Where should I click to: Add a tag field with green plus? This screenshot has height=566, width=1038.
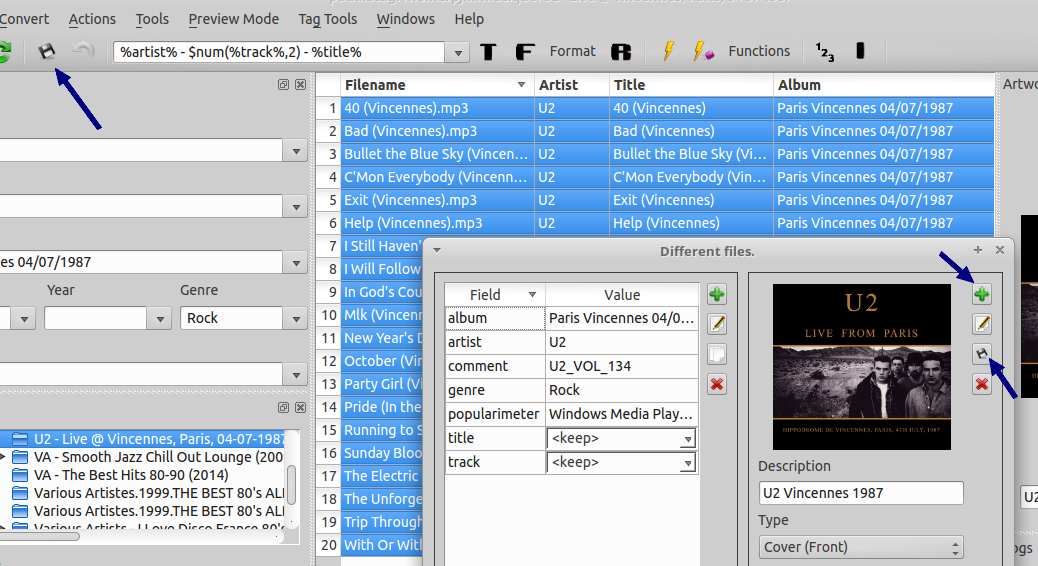point(716,294)
